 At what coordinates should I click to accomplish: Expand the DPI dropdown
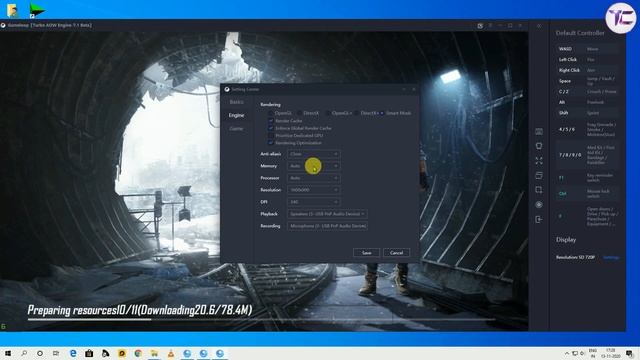point(313,202)
